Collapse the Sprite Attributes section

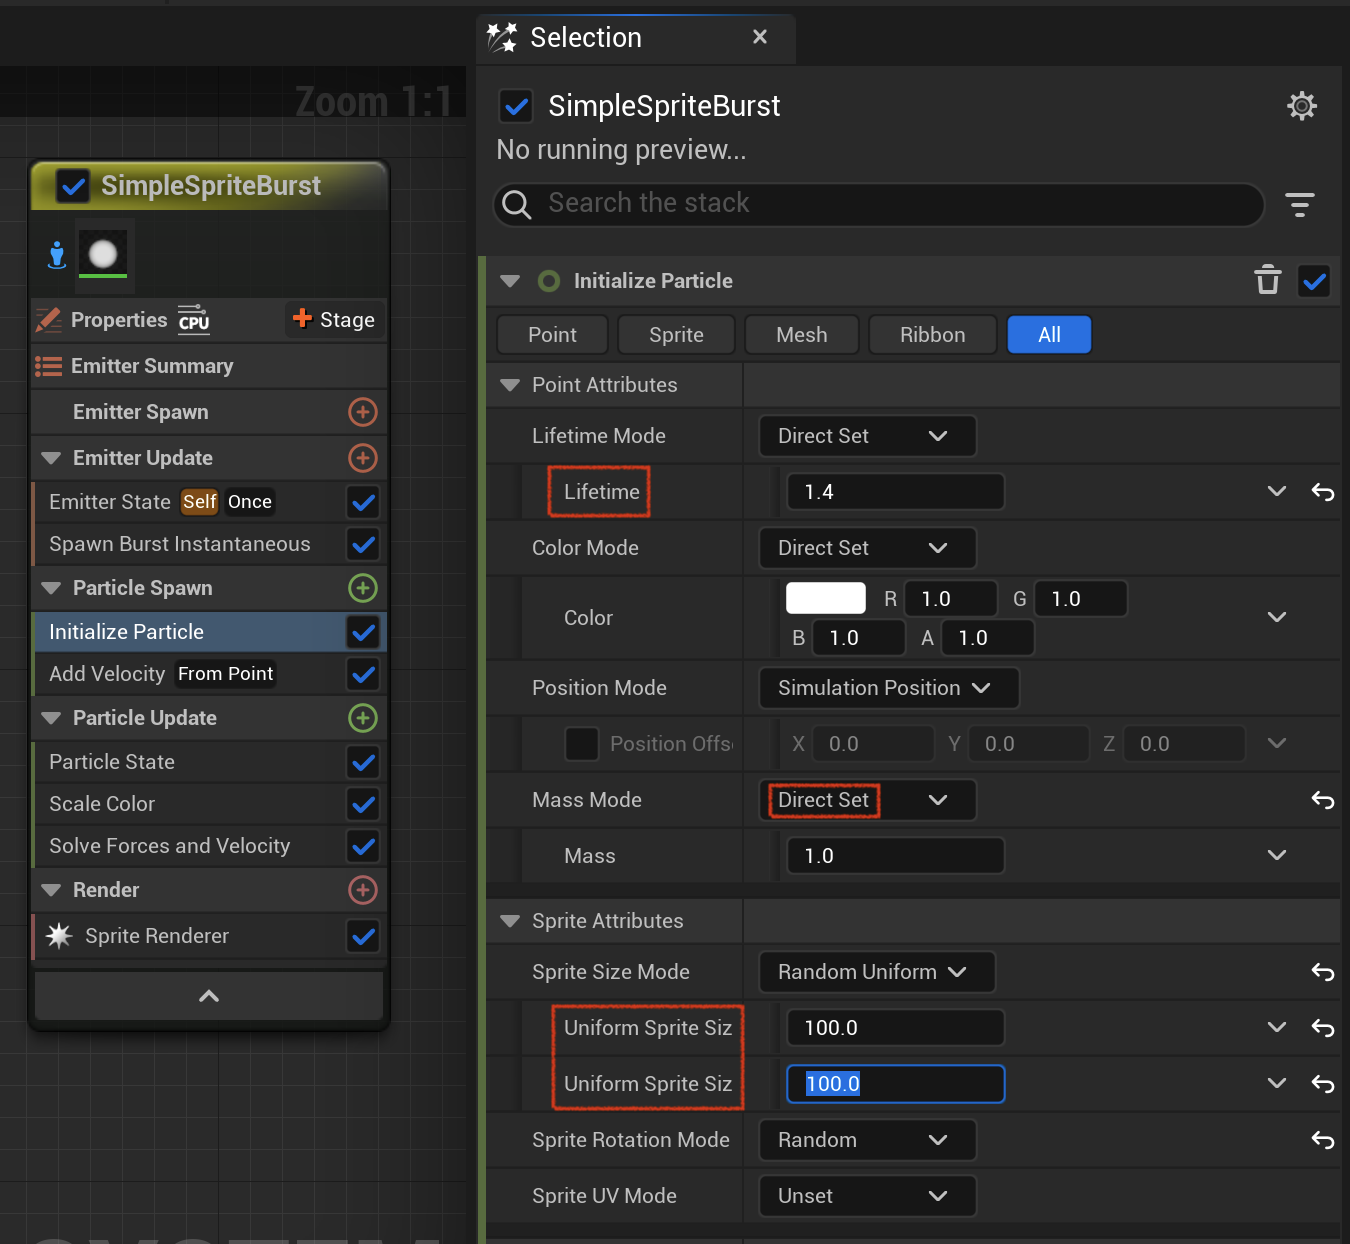(x=510, y=921)
